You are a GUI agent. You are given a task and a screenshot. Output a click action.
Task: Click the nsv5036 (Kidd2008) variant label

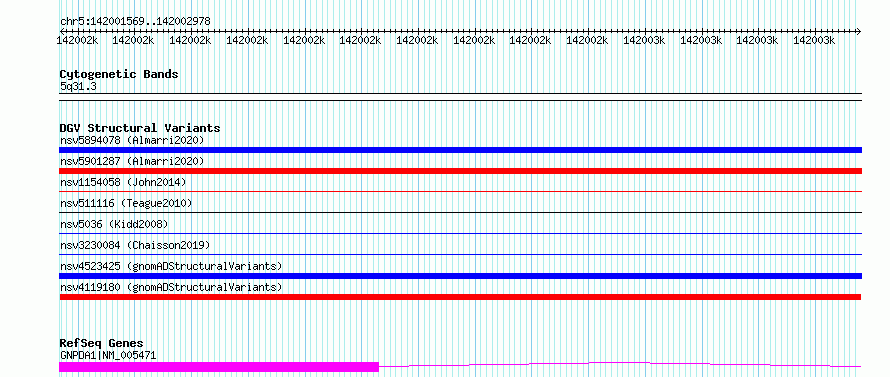114,224
